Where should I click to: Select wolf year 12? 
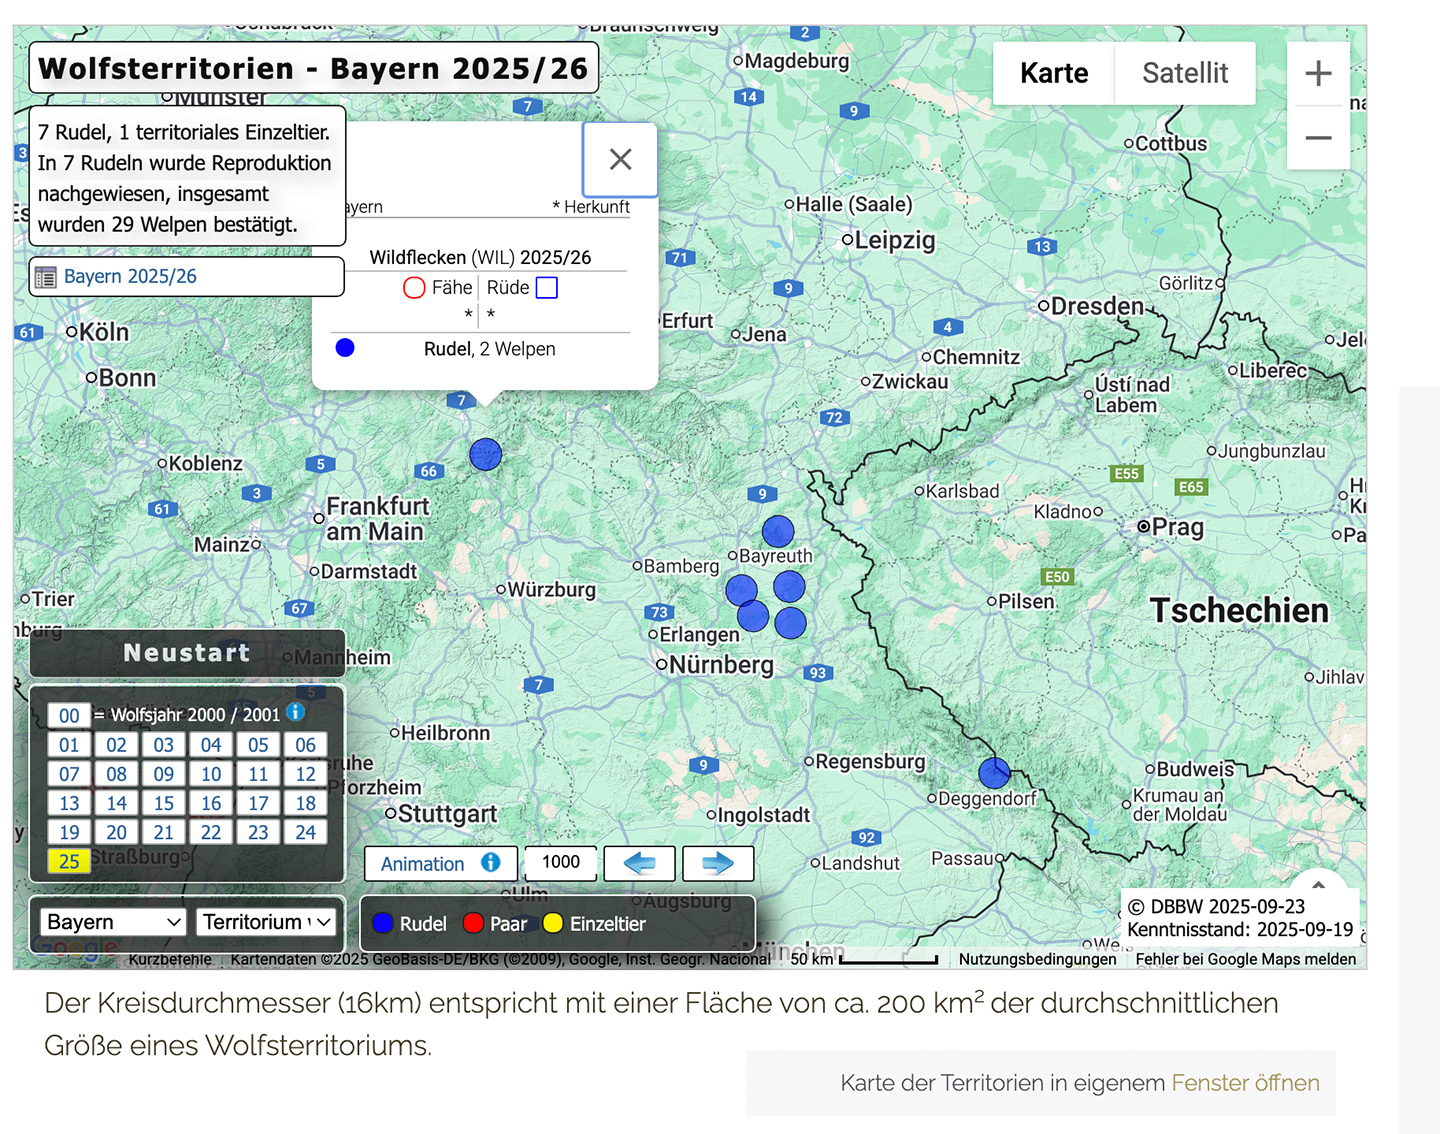[305, 774]
